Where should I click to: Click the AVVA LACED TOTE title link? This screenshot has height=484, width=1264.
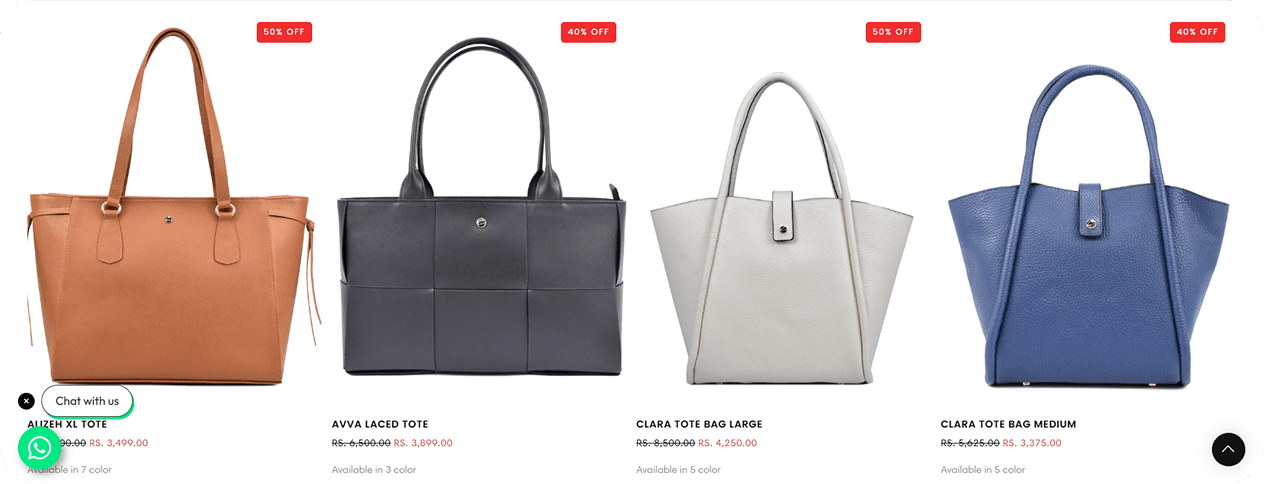[380, 424]
